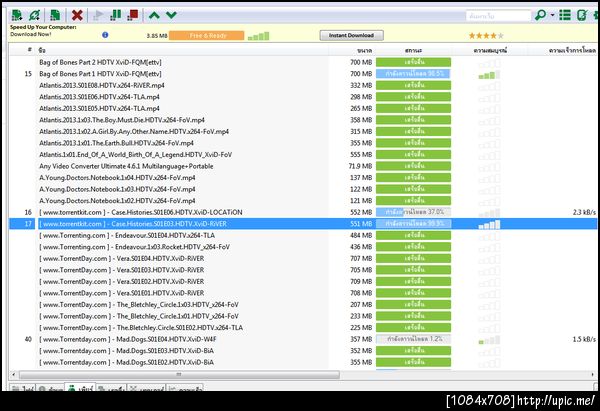Screen dimensions: 600x411
Task: Select highlighted Case.Histories.S01E03 RiVER row
Action: tap(303, 224)
